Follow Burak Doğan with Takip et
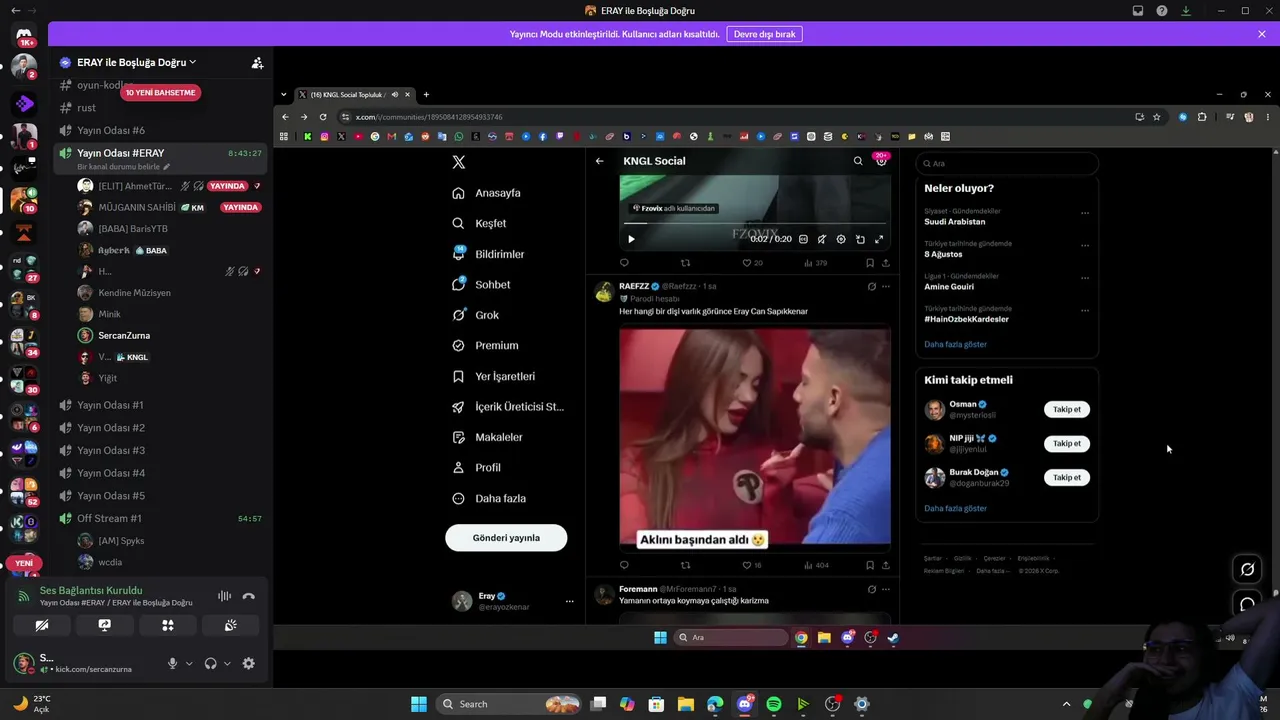 1067,477
